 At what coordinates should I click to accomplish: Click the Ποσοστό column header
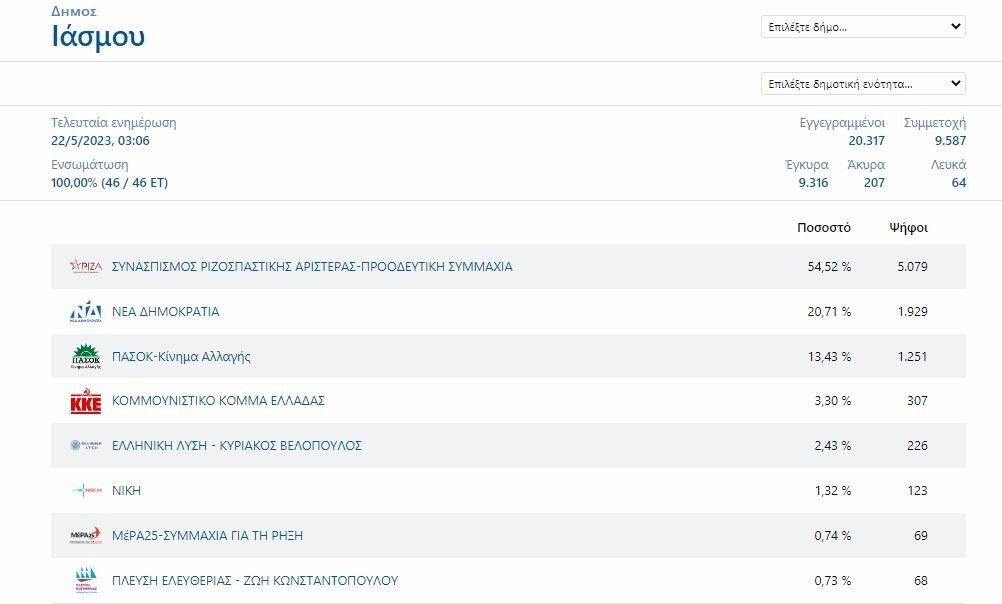click(824, 228)
